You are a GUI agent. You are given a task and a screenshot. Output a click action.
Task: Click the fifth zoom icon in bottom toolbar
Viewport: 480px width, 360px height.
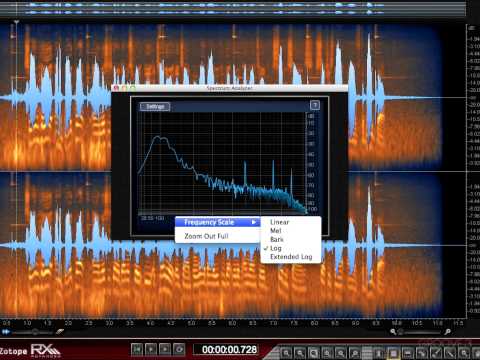pos(340,353)
